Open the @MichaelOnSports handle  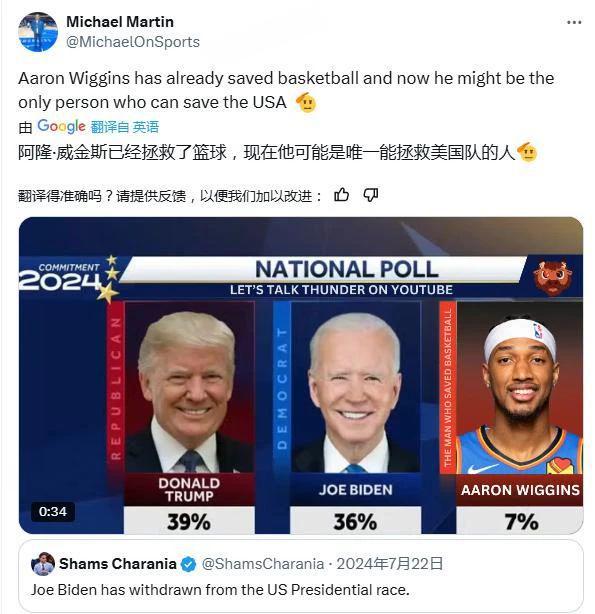(x=133, y=42)
